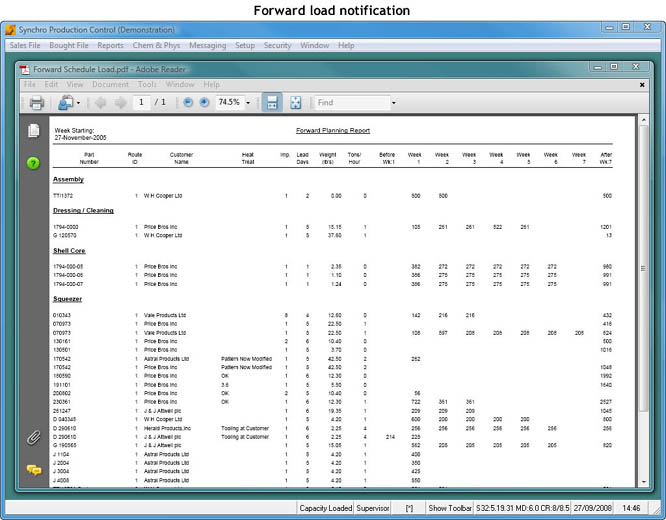Open Adobe Reader View menu
Viewport: 666px width, 520px height.
point(75,85)
